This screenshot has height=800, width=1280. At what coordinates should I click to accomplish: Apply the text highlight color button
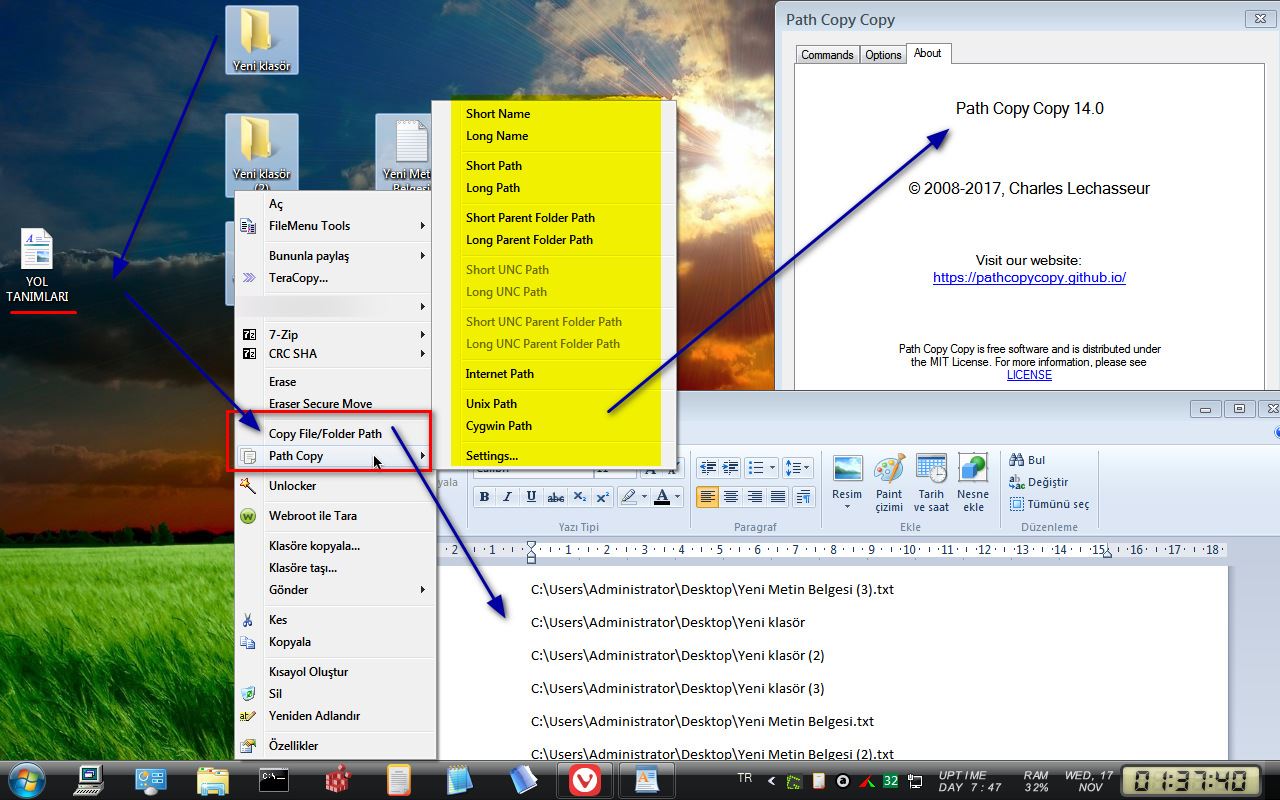coord(628,497)
